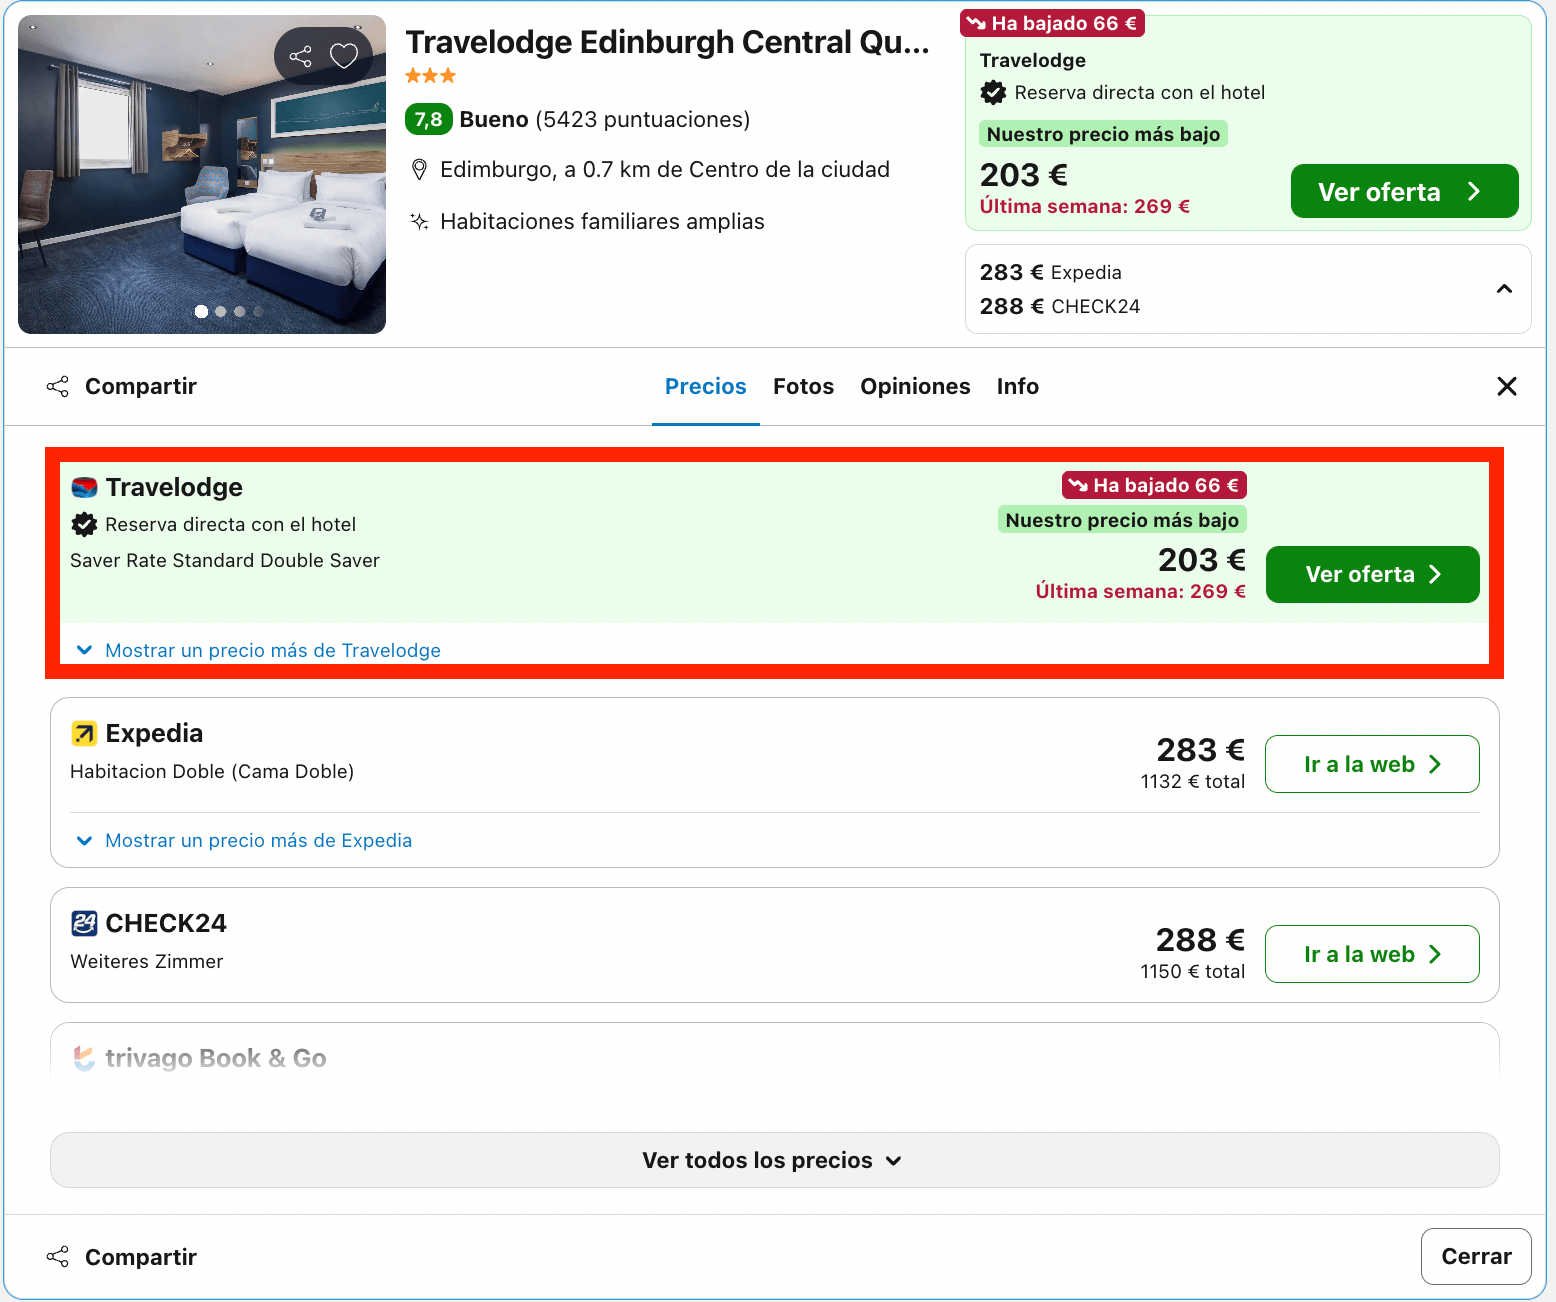Image resolution: width=1556 pixels, height=1302 pixels.
Task: Collapse the Expedia and CHECK24 price summary
Action: [1504, 289]
